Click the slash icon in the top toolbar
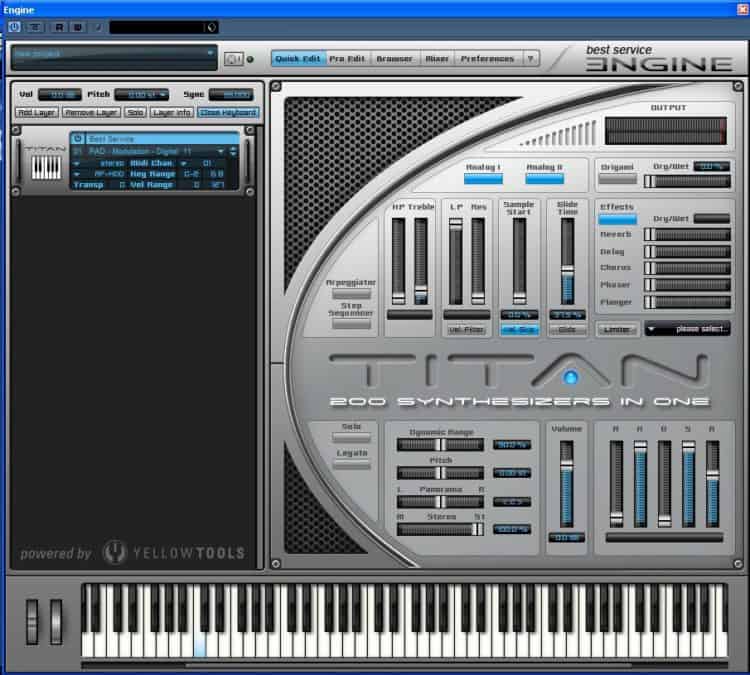Screen dimensions: 750x675 (x=98, y=27)
